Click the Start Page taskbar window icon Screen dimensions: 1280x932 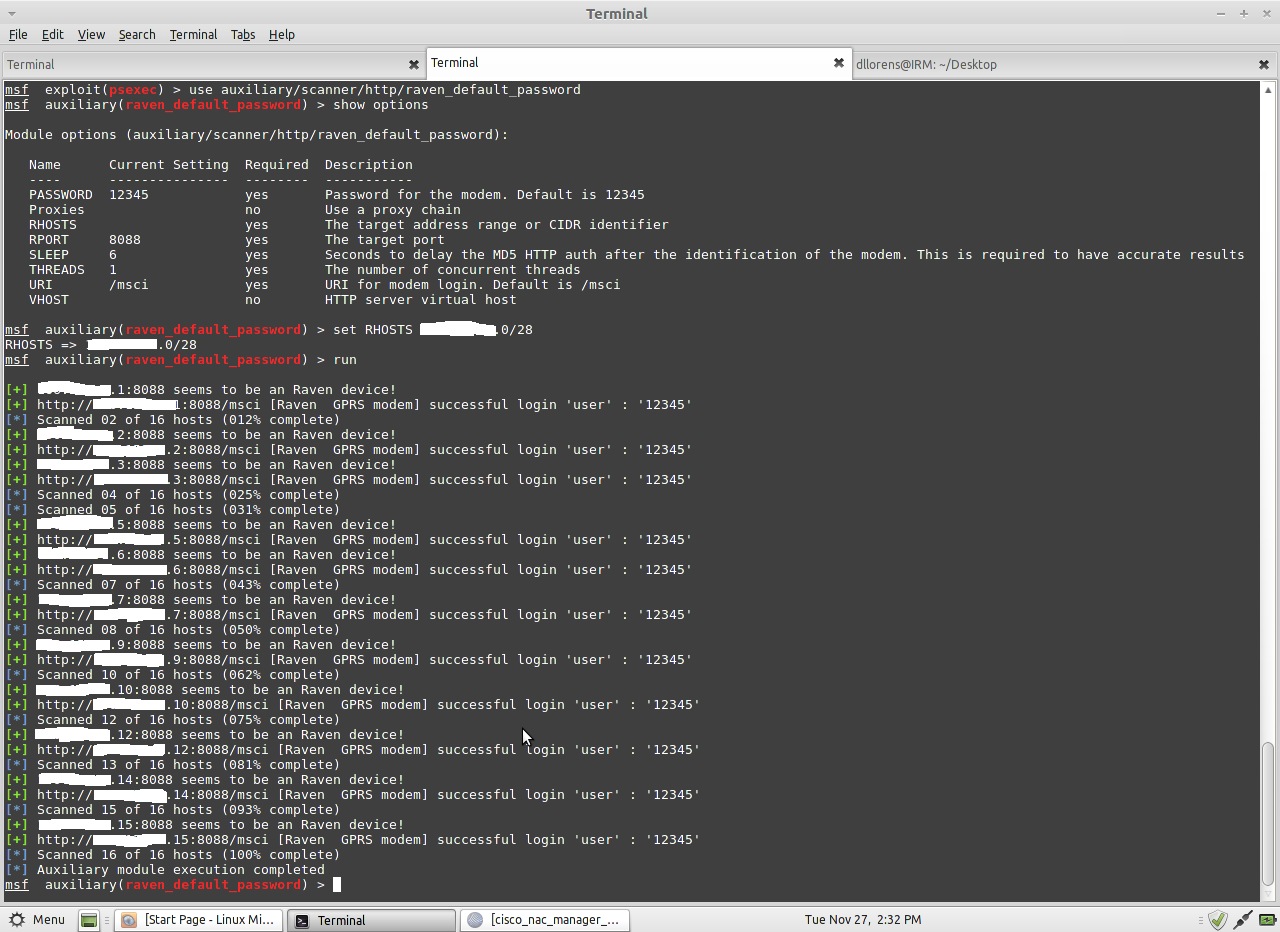(x=129, y=920)
